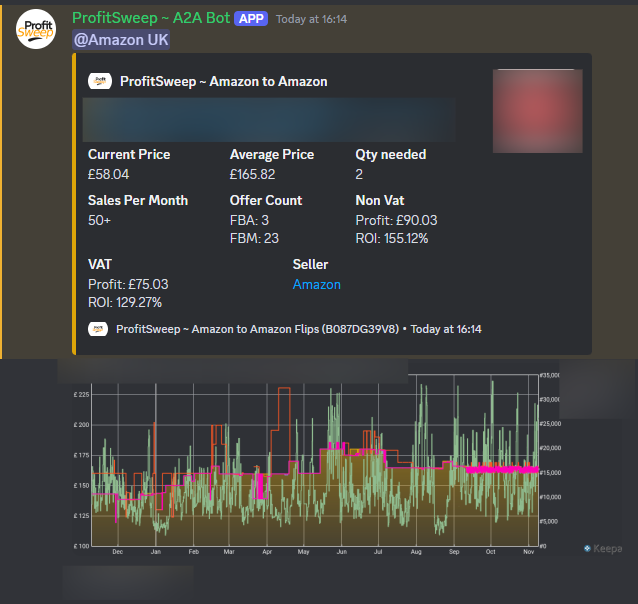
Task: Select the Sales Per Month value 50+
Action: 99,221
